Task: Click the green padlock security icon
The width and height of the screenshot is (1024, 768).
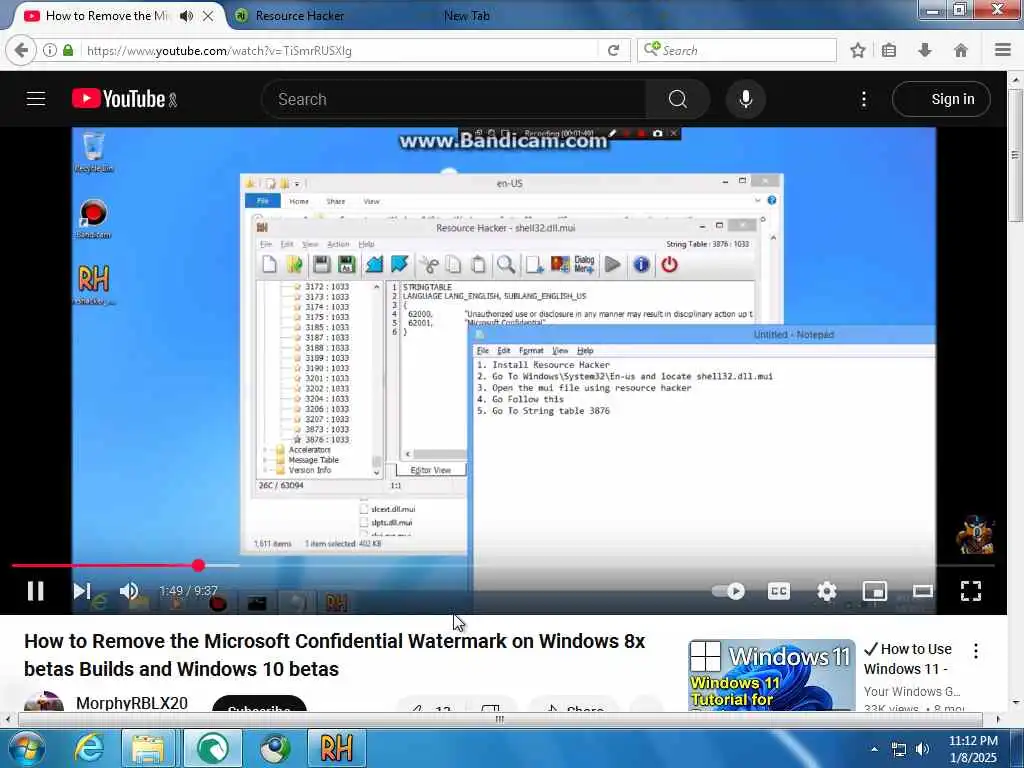Action: 68,50
